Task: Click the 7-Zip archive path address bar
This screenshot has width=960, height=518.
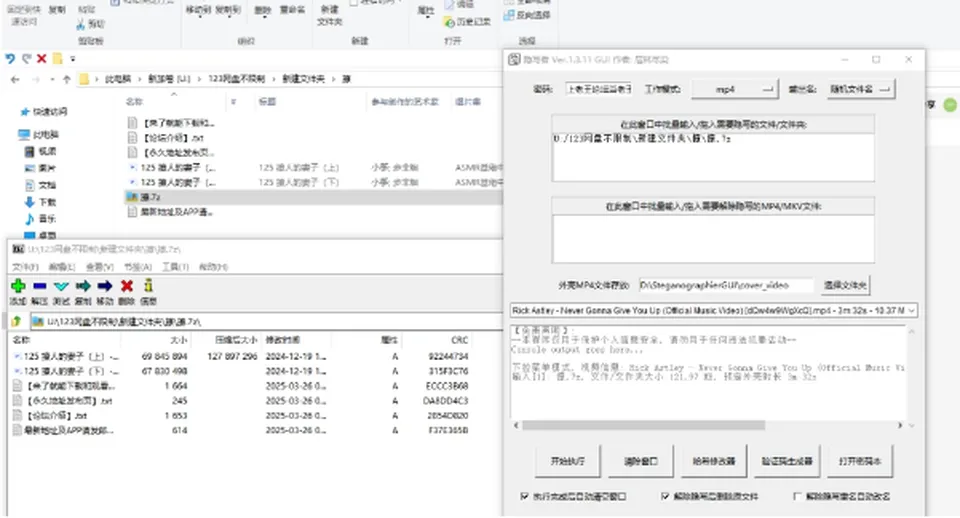Action: pyautogui.click(x=265, y=321)
